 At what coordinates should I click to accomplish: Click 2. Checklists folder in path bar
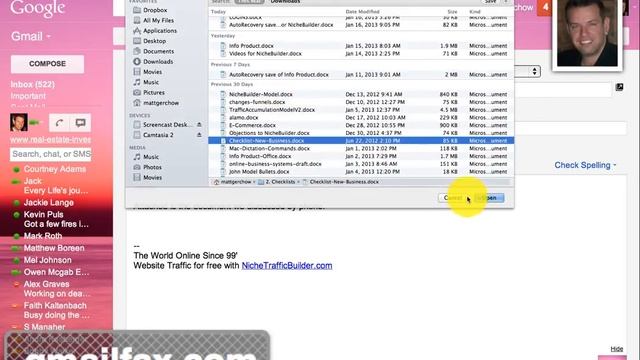[x=276, y=182]
